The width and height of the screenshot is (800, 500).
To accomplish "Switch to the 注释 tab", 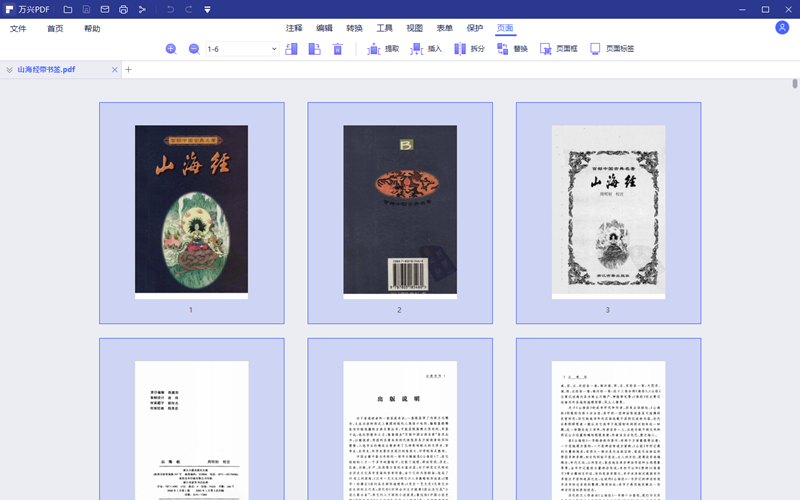I will pos(294,29).
